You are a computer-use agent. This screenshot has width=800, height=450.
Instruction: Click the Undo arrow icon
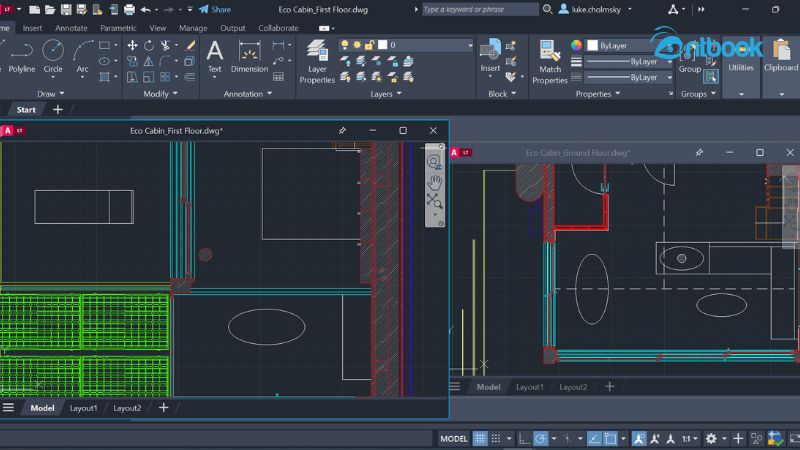click(x=145, y=9)
